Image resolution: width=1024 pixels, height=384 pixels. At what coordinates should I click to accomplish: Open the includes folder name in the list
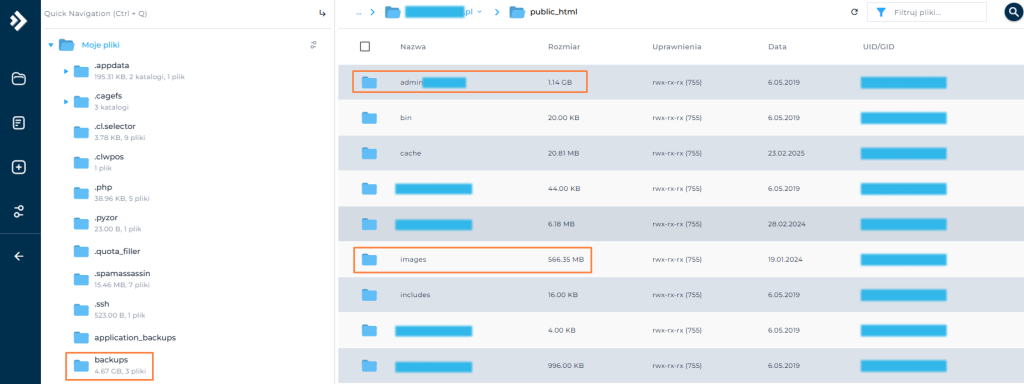pos(415,295)
